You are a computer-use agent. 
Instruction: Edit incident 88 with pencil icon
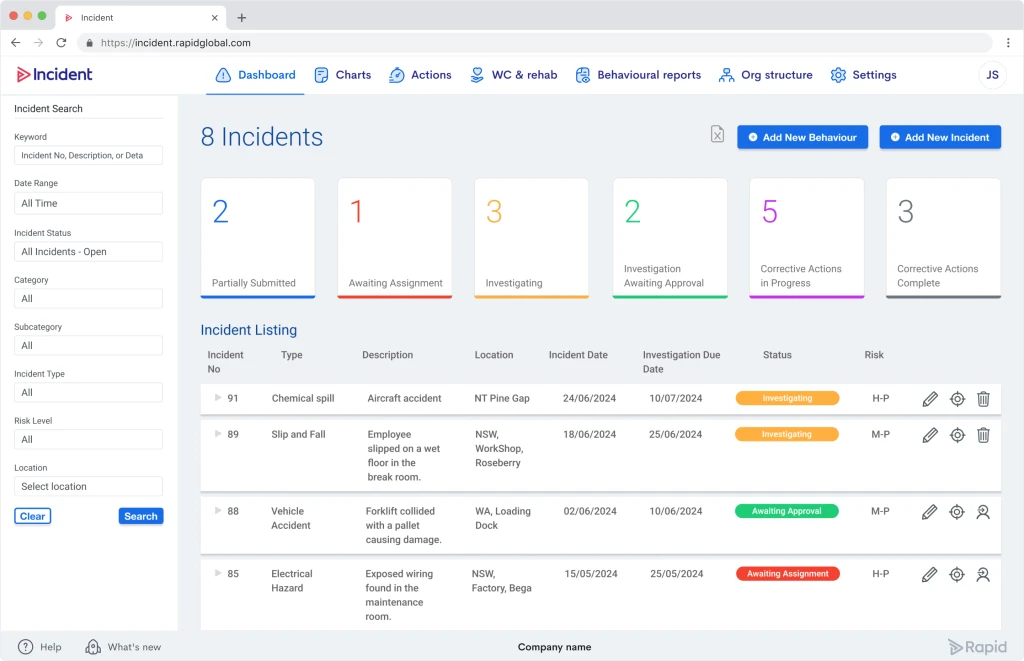tap(929, 512)
